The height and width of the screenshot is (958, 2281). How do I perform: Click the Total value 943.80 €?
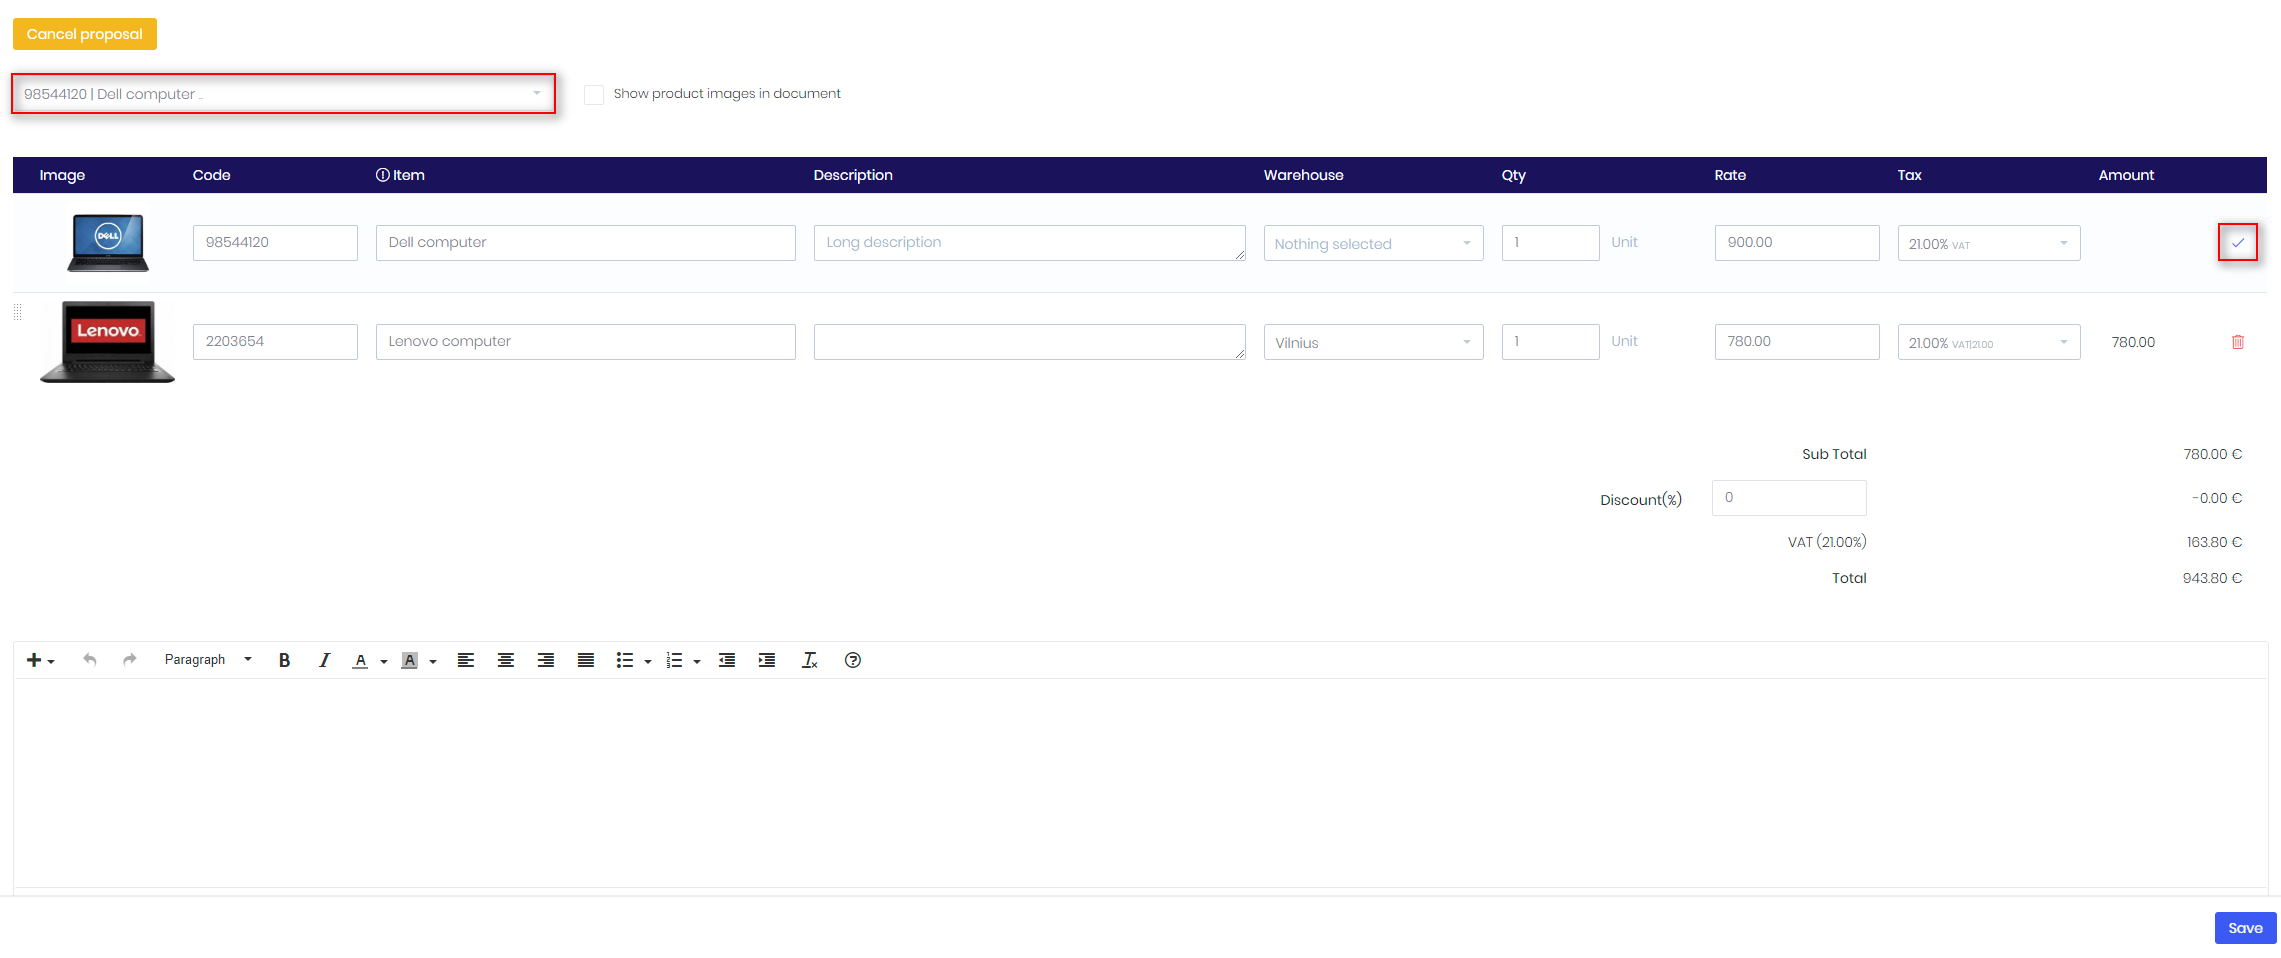click(x=2212, y=578)
